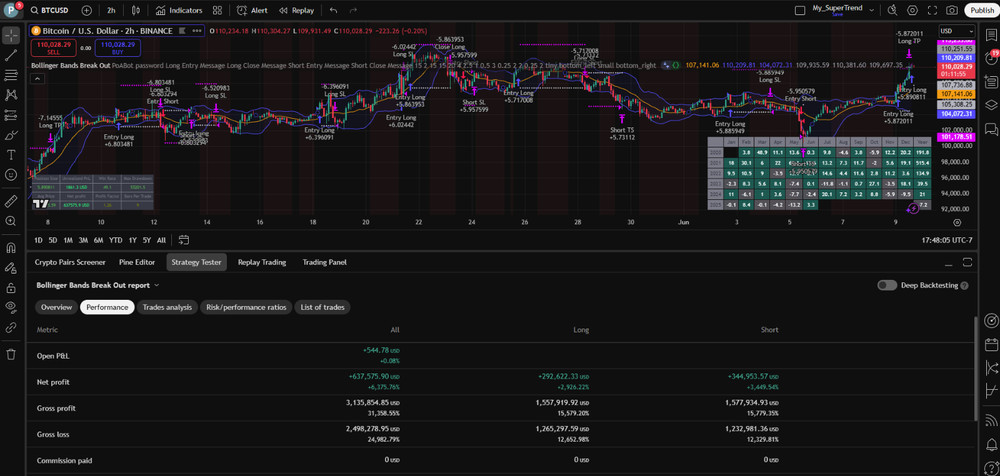Open the object tree layers panel
This screenshot has width=1000, height=476.
coord(991,105)
